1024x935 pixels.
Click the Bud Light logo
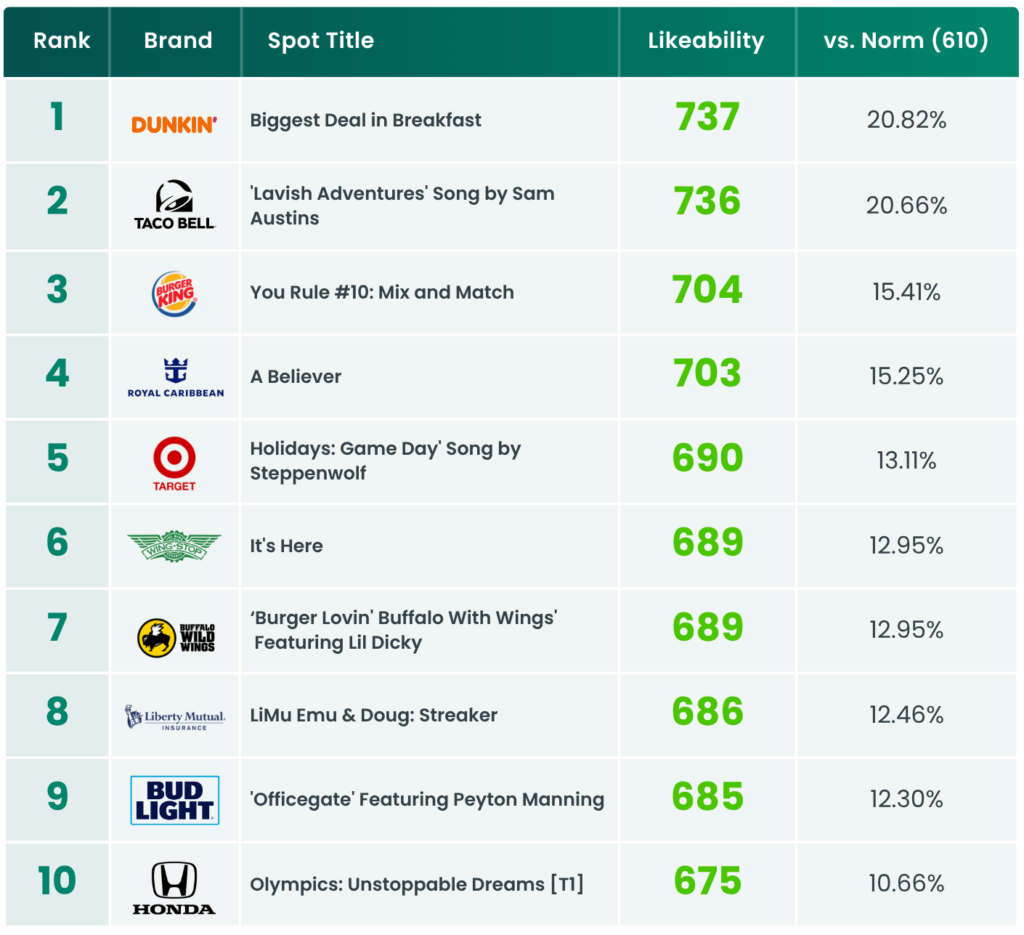coord(175,800)
